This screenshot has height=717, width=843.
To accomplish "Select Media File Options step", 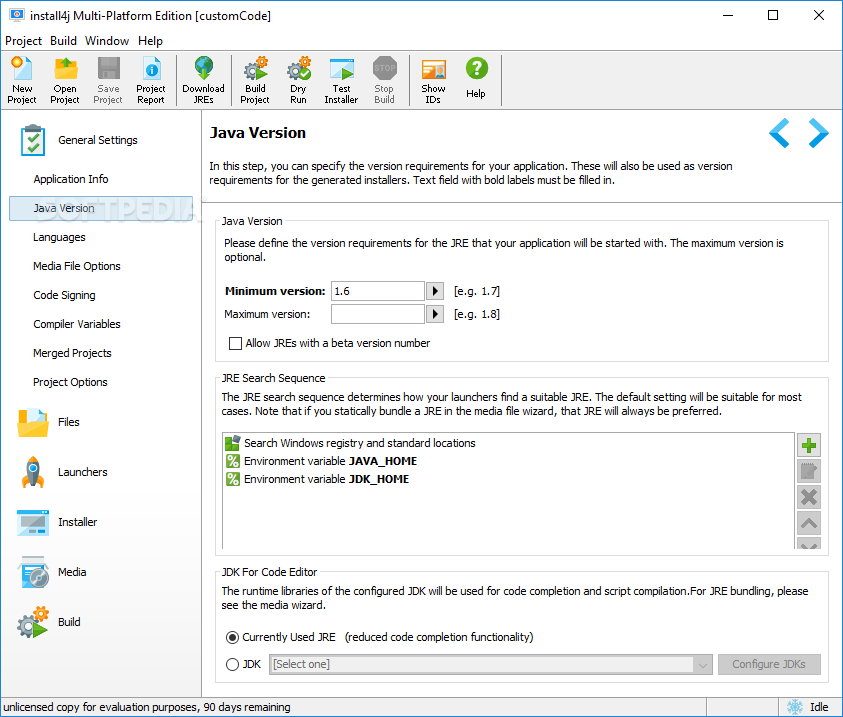I will pyautogui.click(x=77, y=266).
